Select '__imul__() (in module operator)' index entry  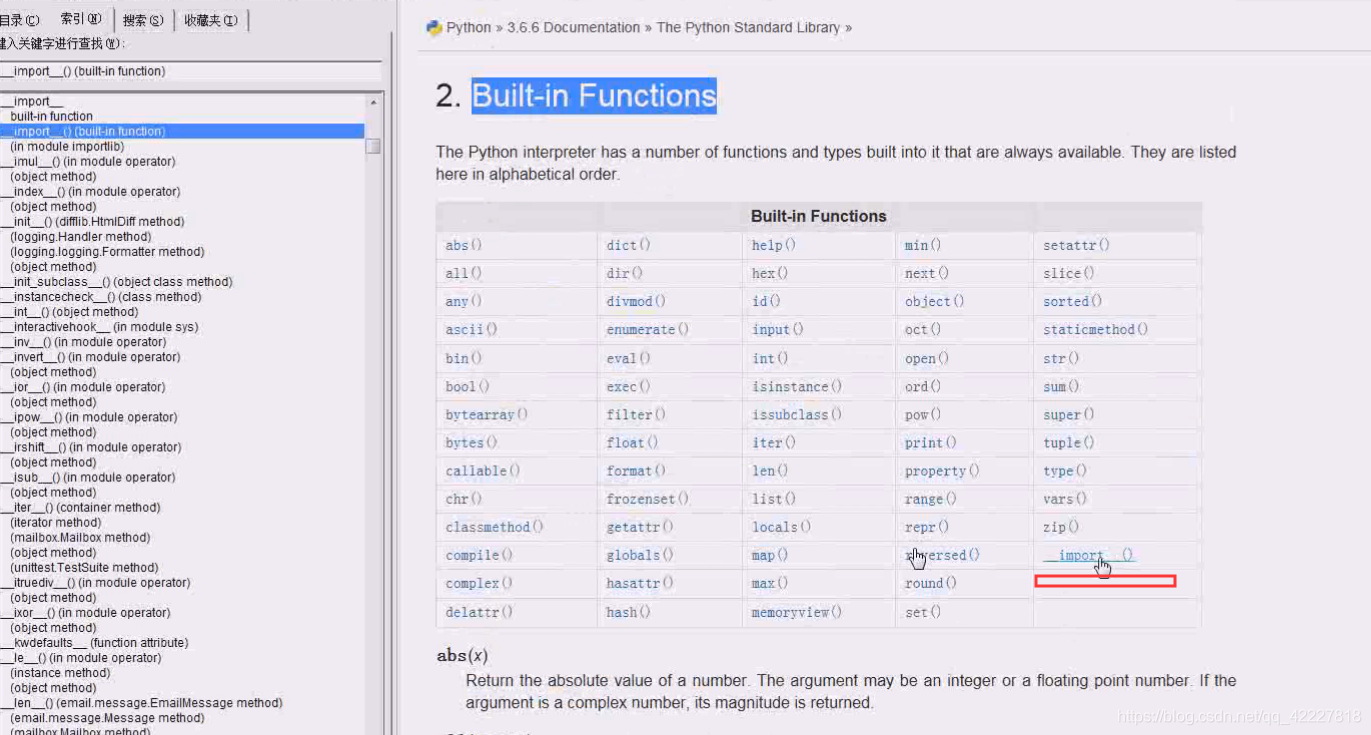88,161
